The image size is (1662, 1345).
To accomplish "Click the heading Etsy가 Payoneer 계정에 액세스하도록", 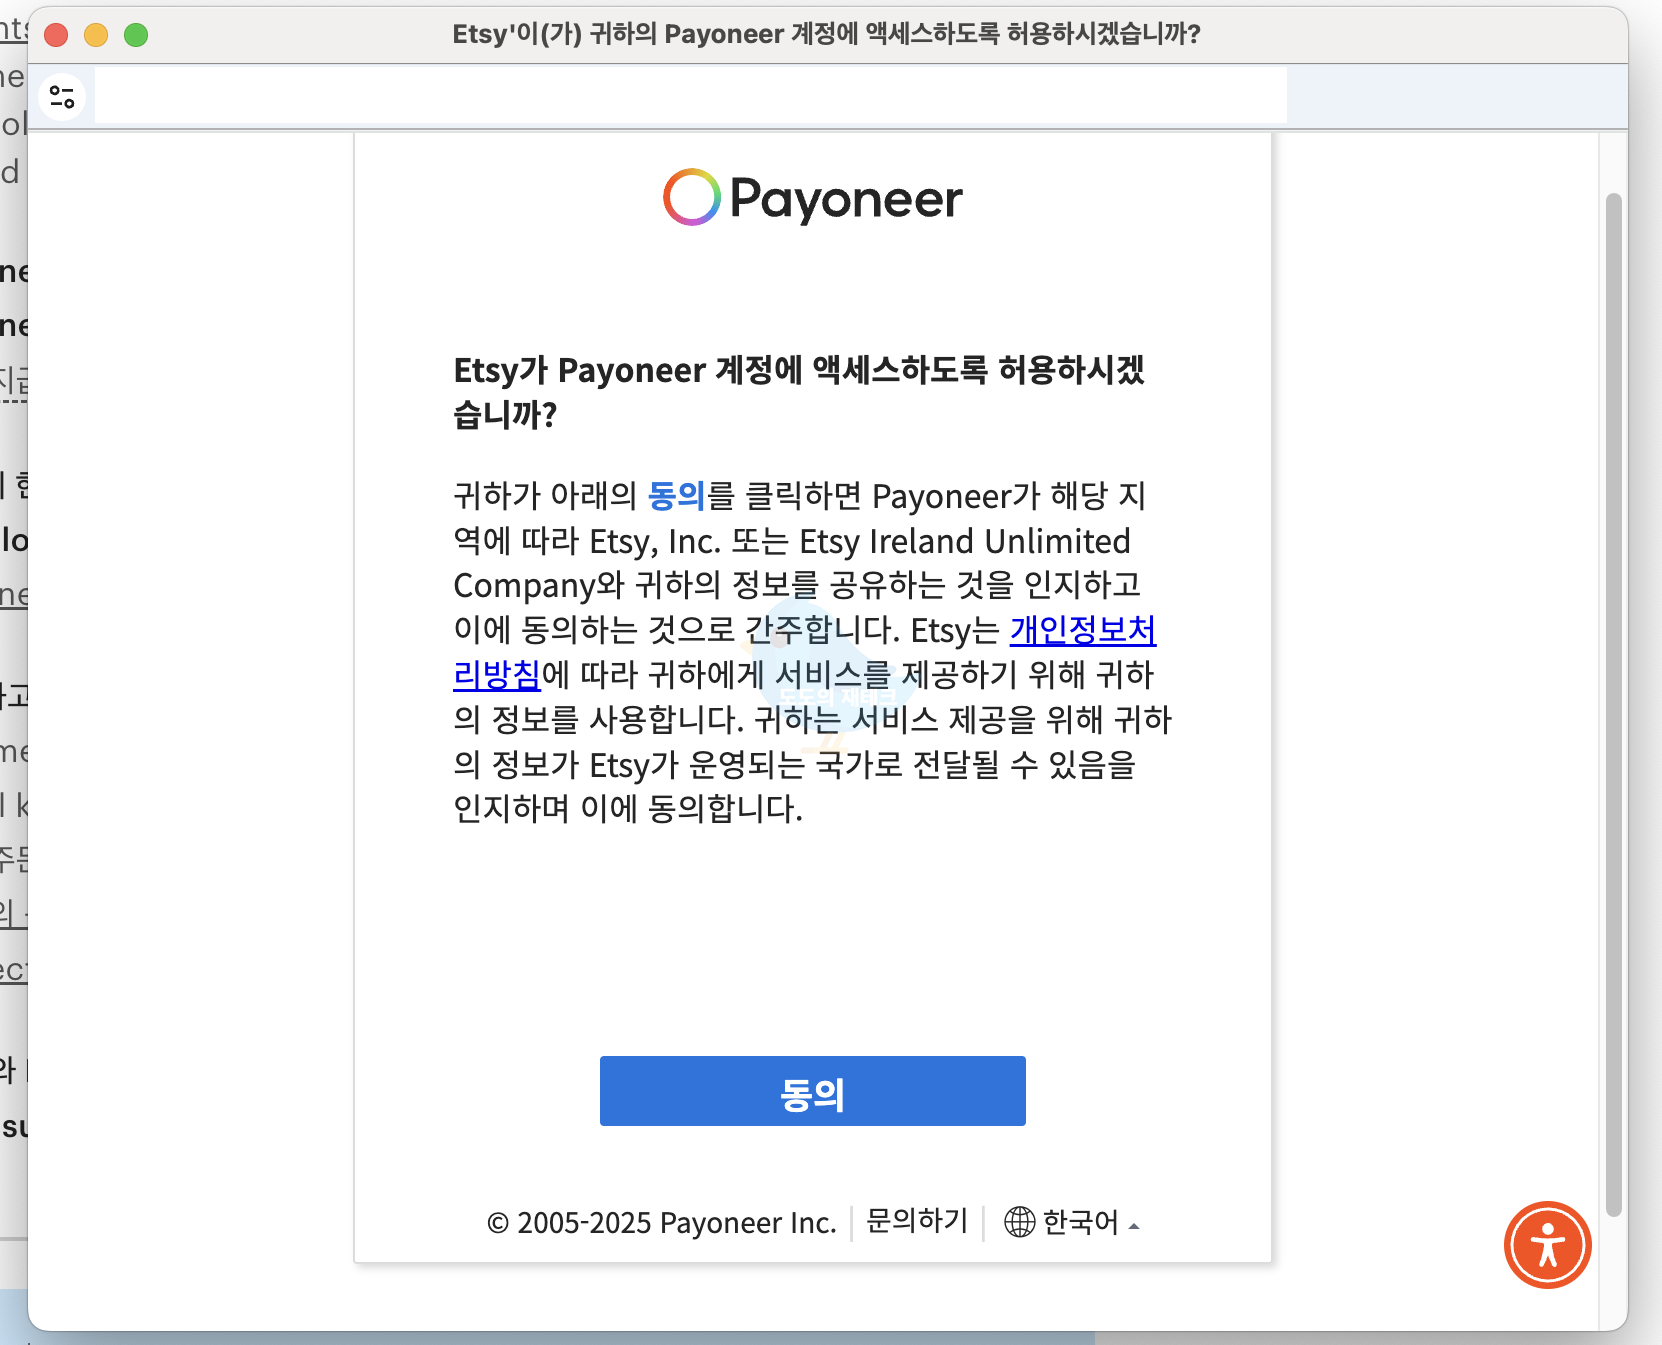I will tap(799, 392).
